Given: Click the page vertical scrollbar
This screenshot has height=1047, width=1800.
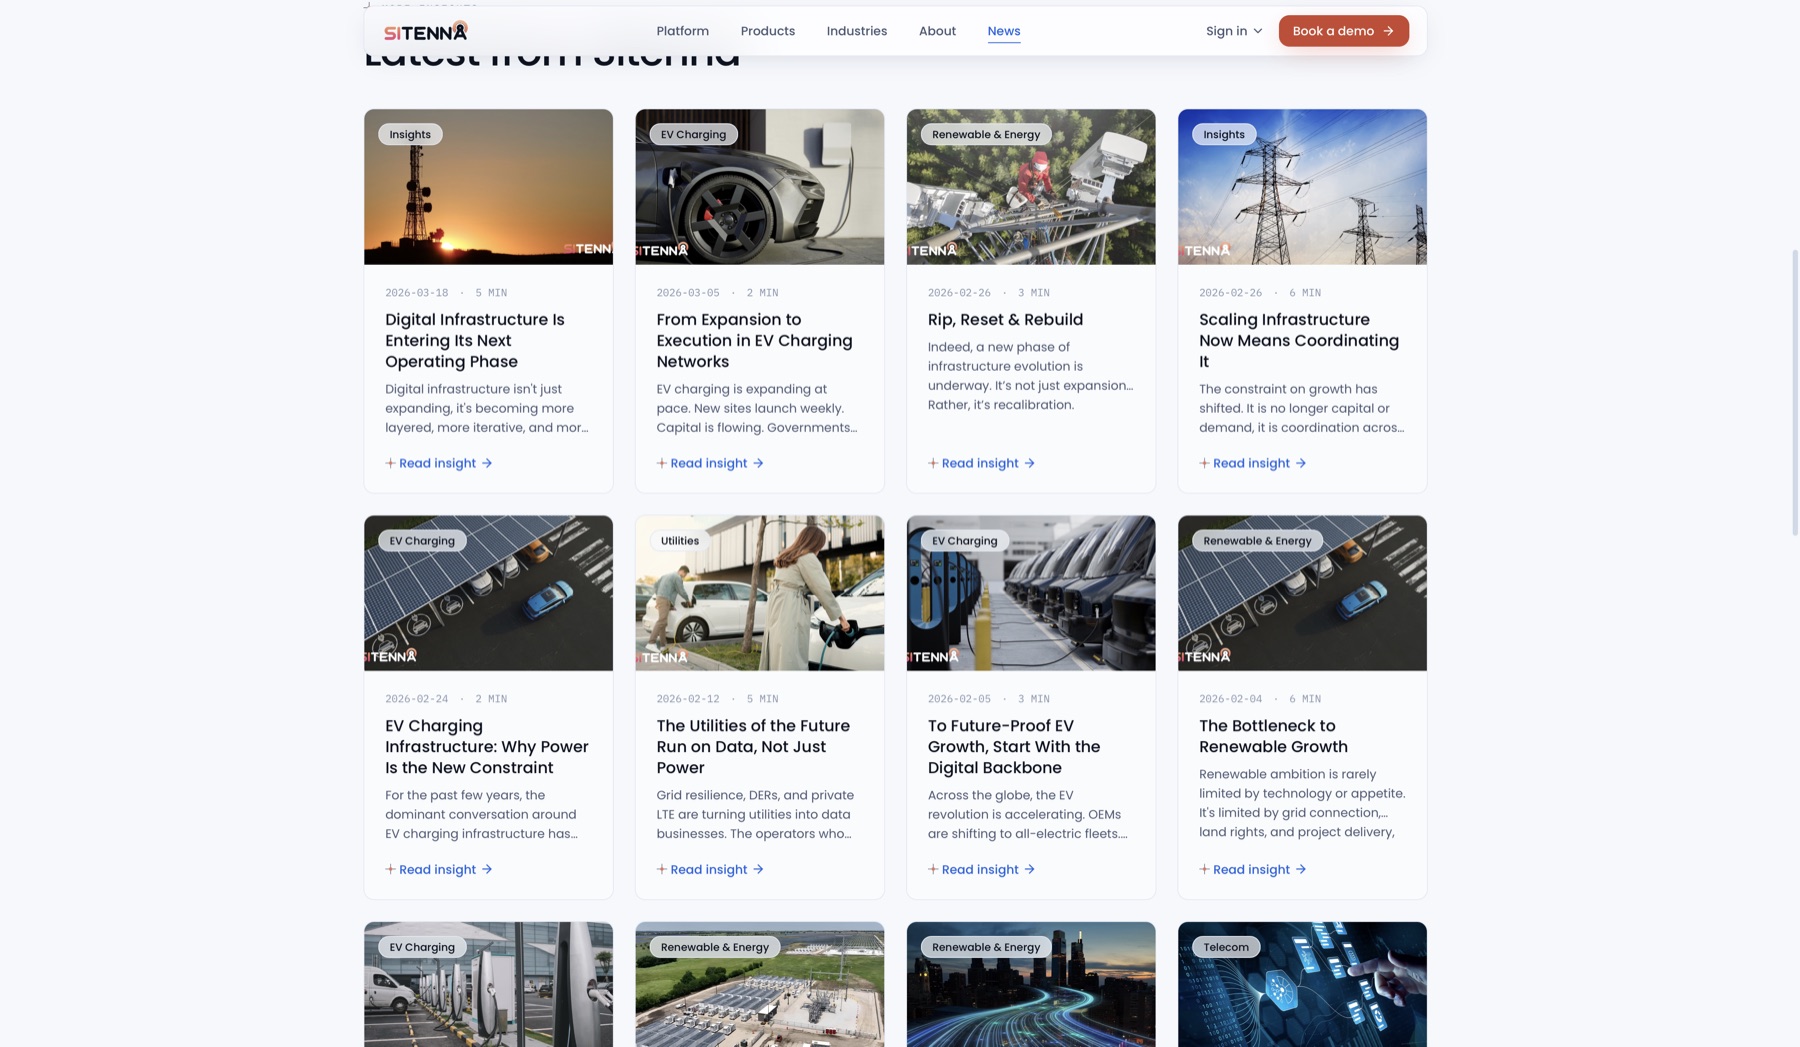Looking at the screenshot, I should pos(1794,392).
